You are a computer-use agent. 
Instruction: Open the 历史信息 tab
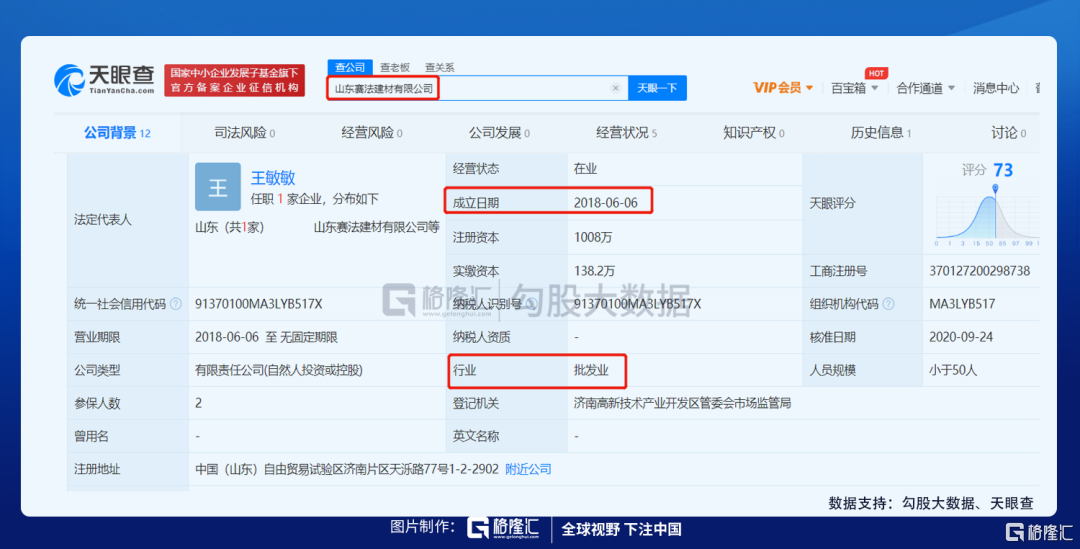pyautogui.click(x=881, y=133)
